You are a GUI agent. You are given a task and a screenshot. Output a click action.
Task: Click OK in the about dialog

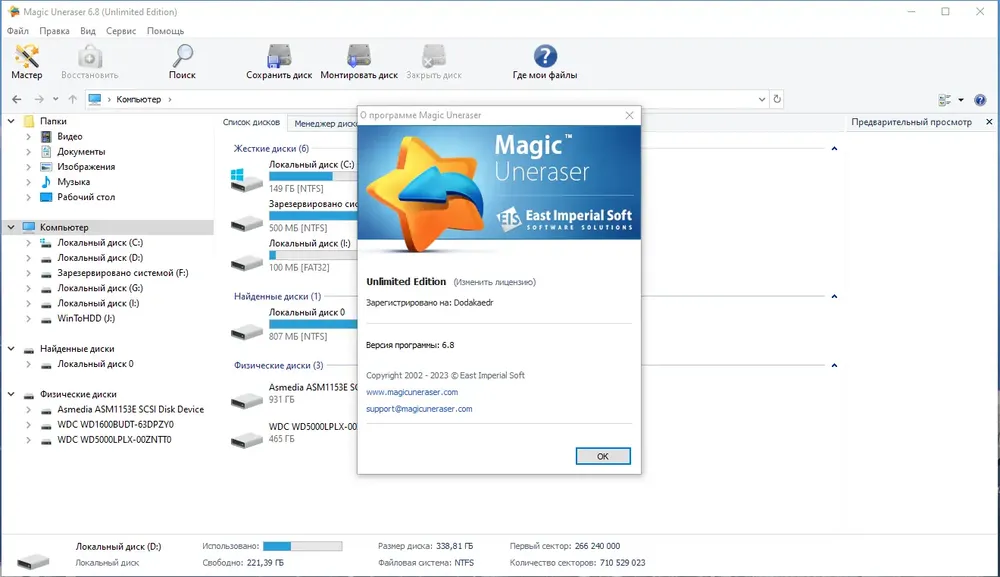pyautogui.click(x=603, y=456)
